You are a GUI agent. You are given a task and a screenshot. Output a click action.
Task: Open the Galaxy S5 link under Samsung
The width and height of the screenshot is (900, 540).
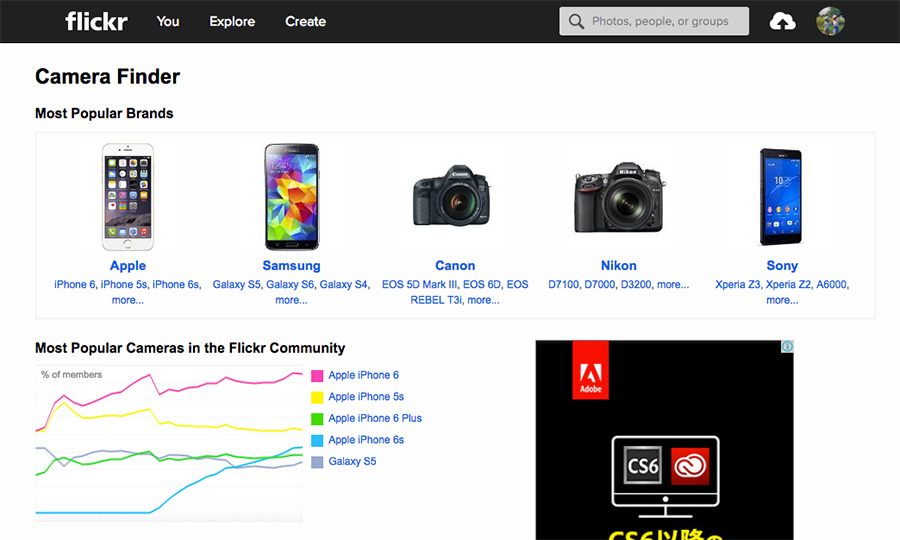point(236,285)
